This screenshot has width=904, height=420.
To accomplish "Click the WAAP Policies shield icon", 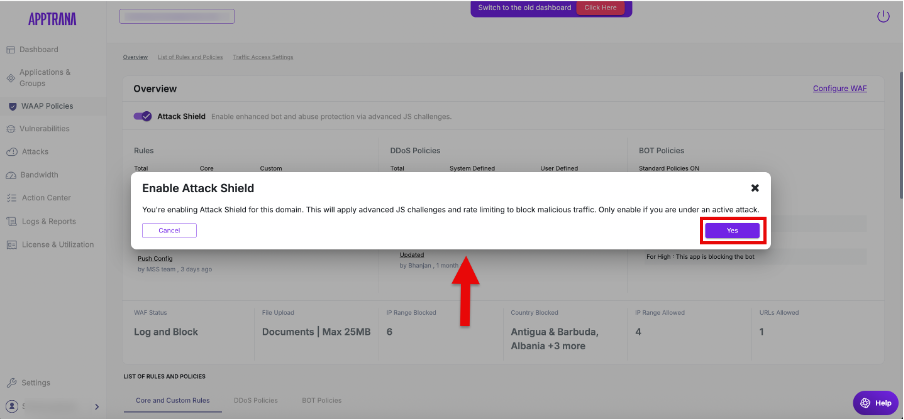I will 13,106.
